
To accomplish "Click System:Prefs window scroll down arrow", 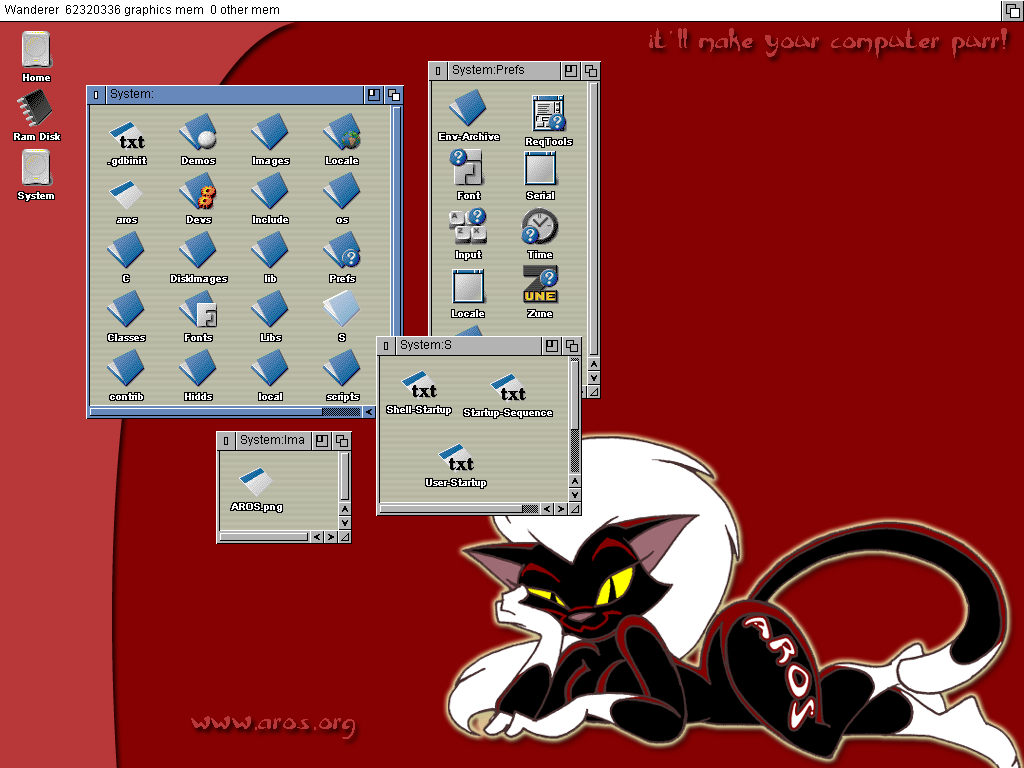I will tap(594, 378).
